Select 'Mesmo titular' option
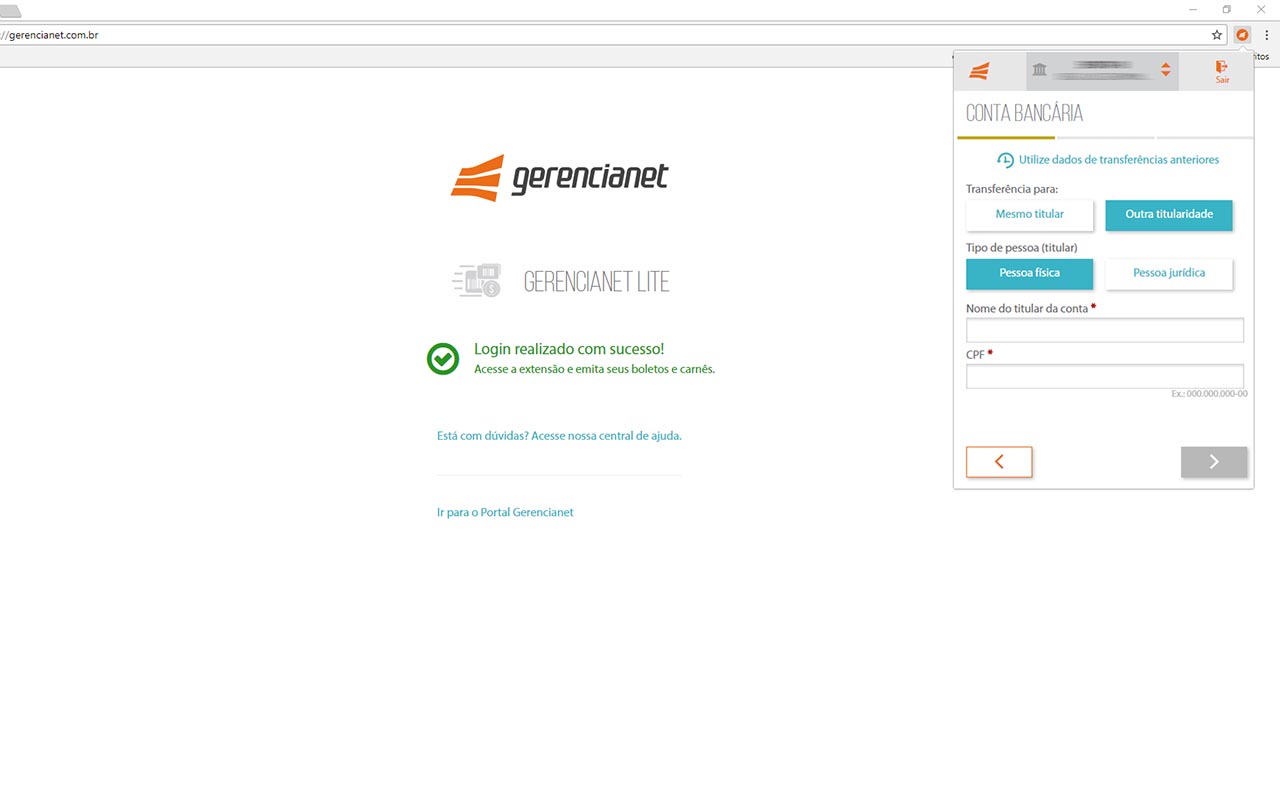 1029,214
